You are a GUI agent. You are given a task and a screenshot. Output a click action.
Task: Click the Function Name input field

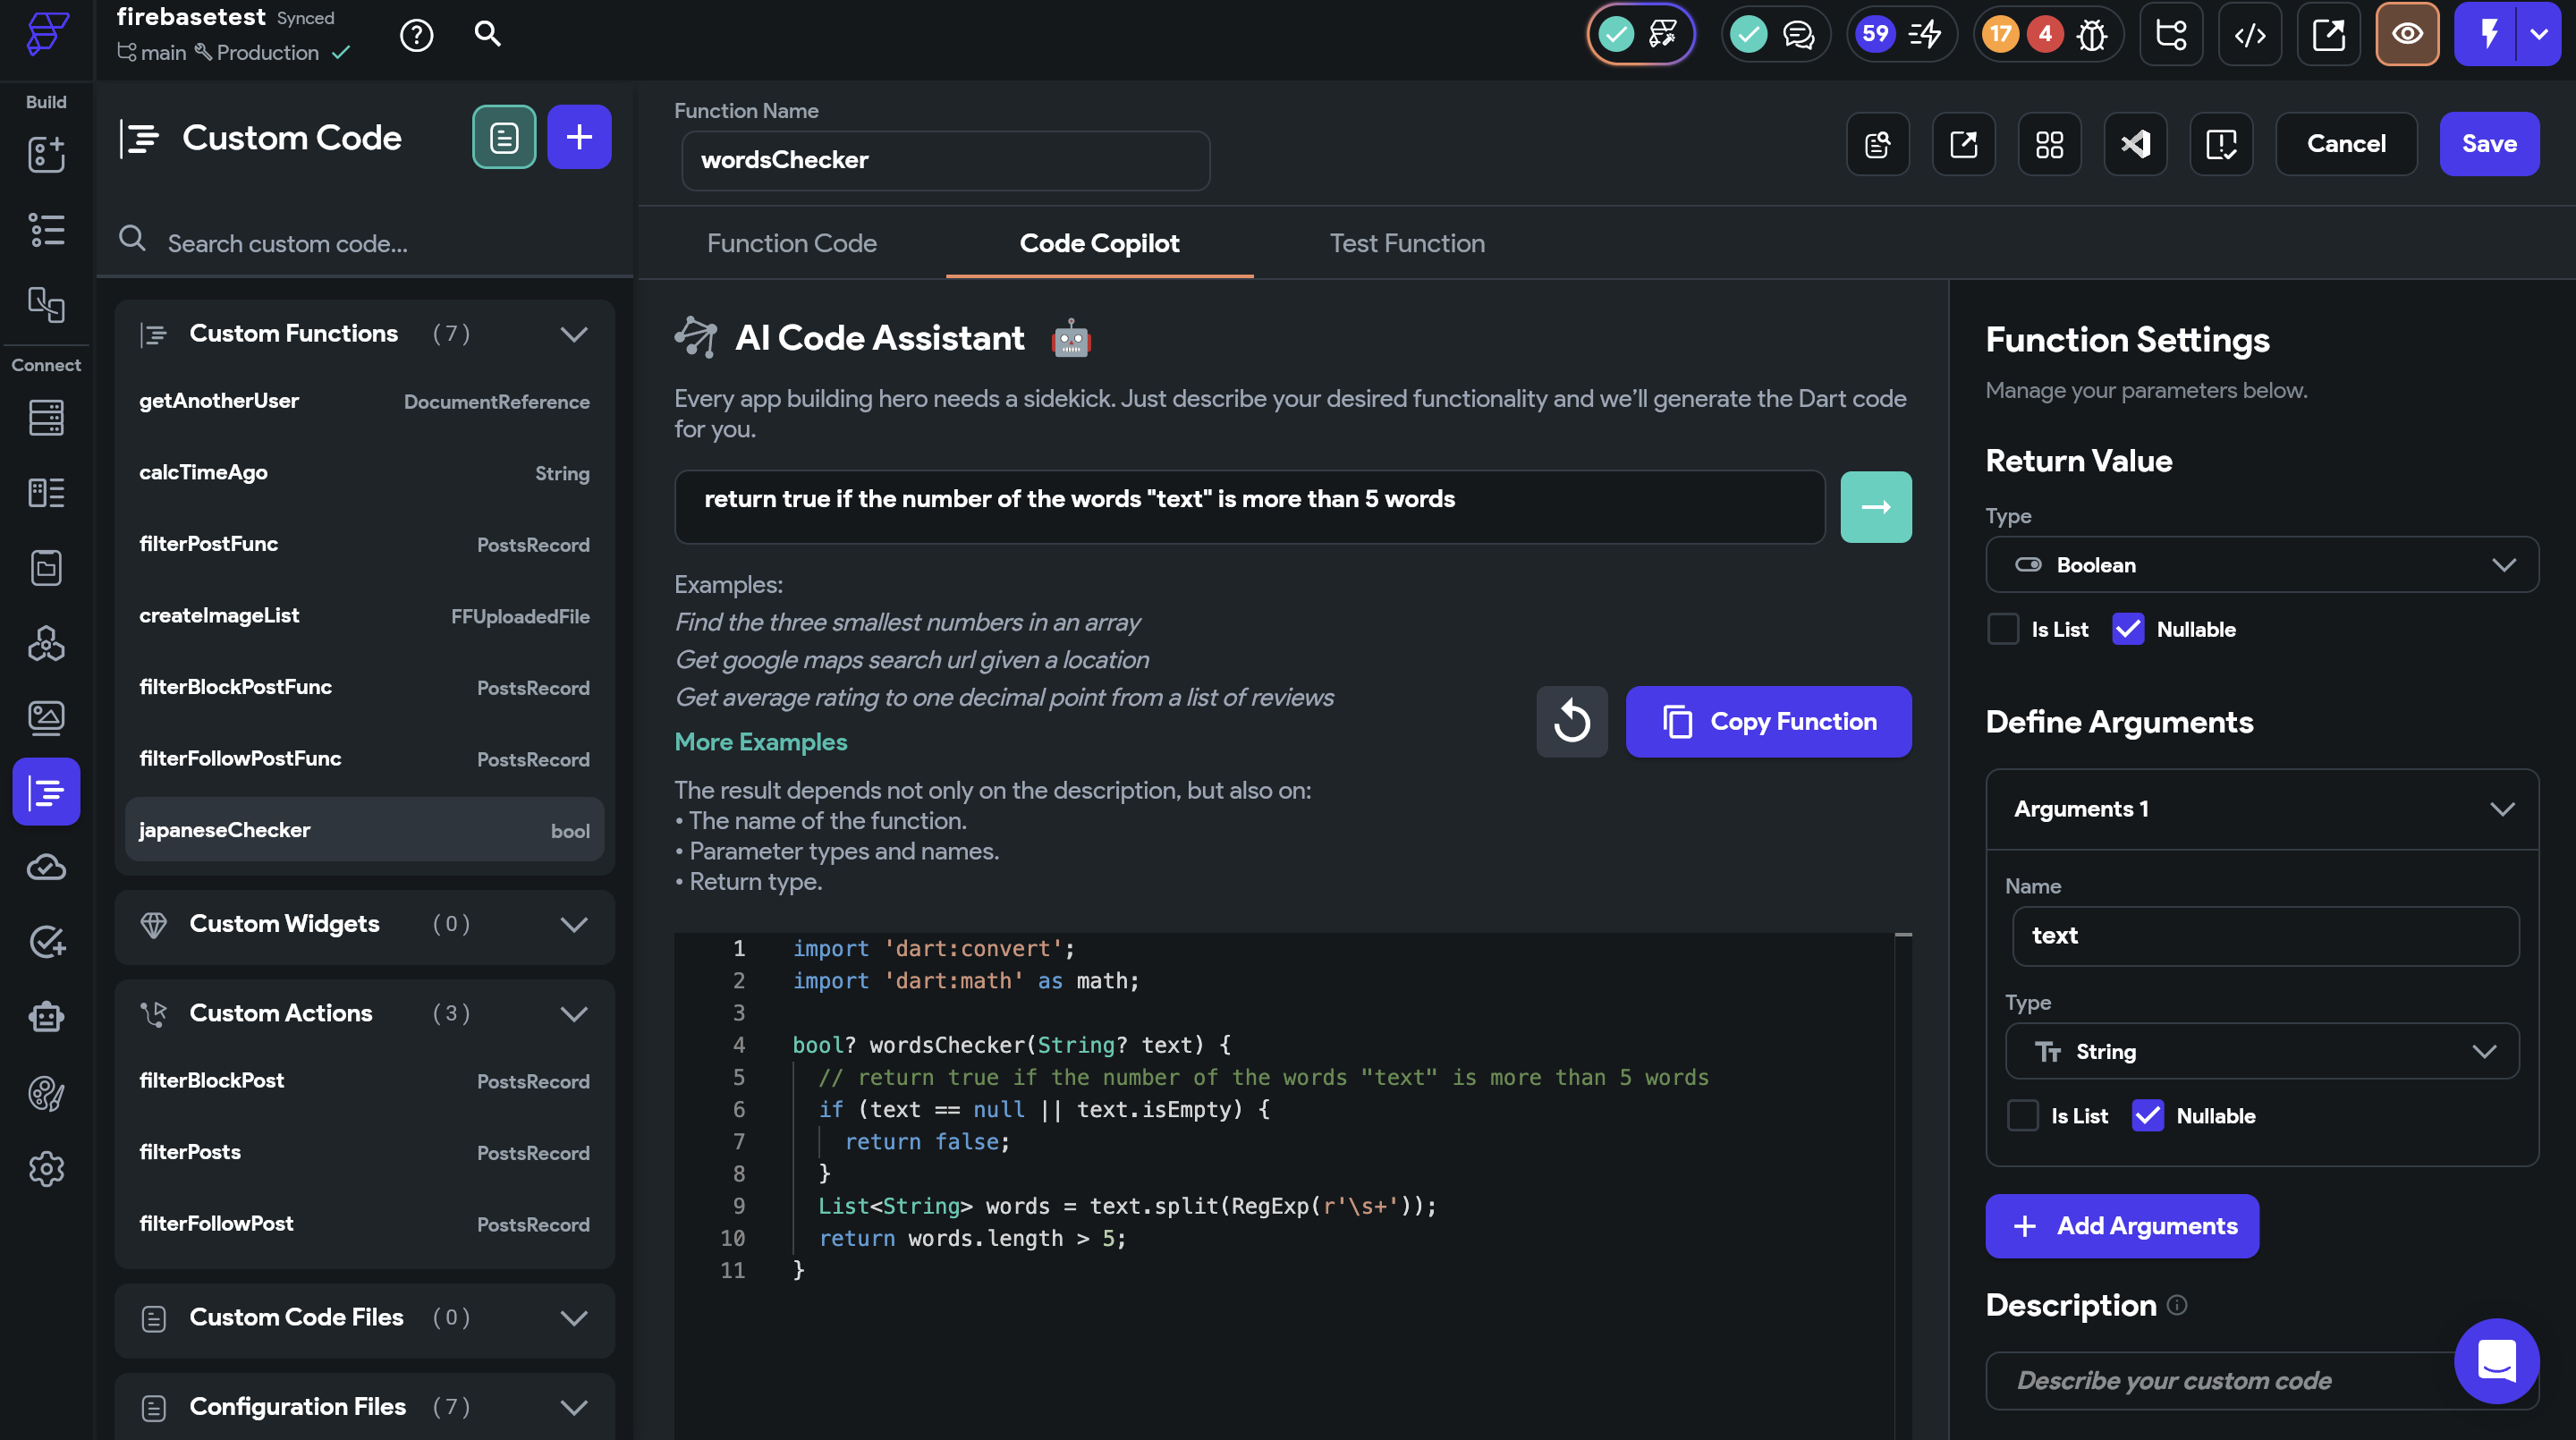(944, 160)
